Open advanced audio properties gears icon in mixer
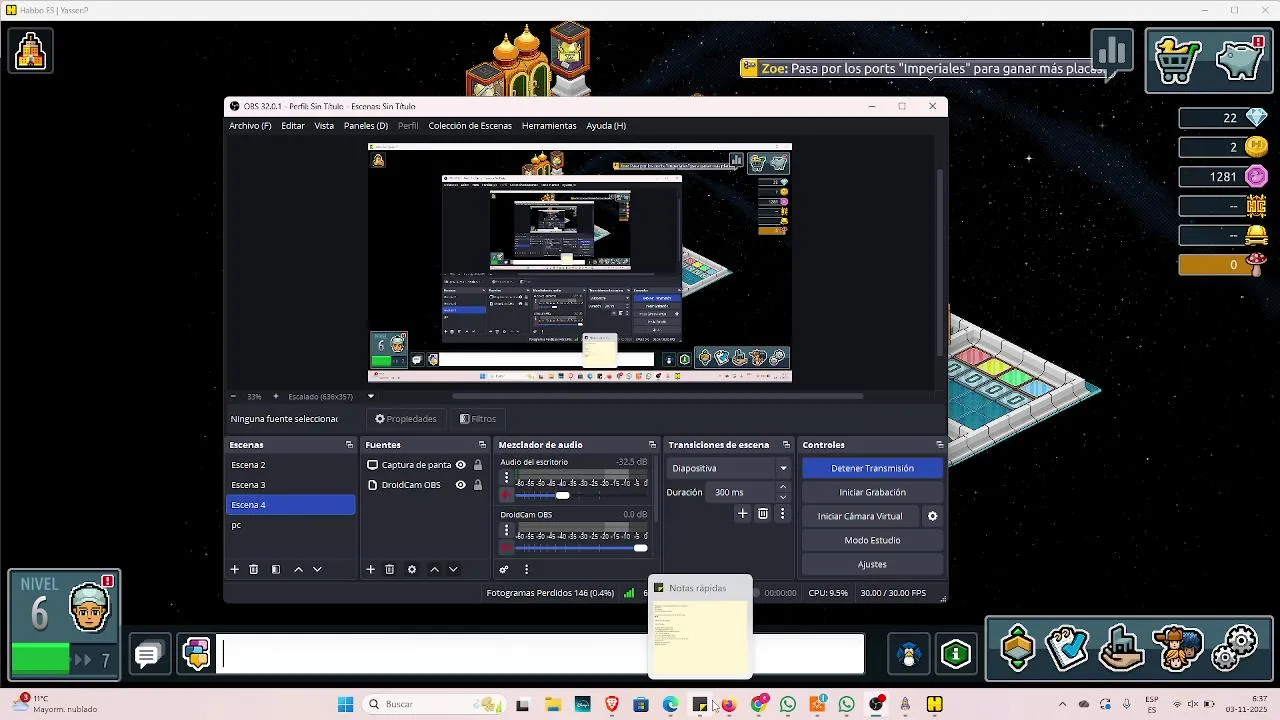 pyautogui.click(x=504, y=569)
